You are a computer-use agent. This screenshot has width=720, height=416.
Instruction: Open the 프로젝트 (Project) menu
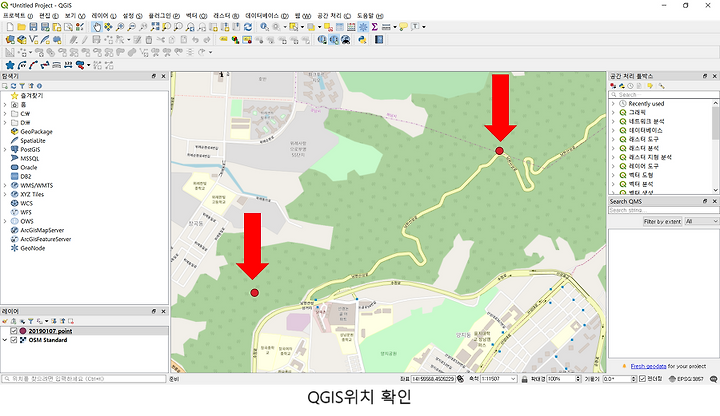point(18,16)
